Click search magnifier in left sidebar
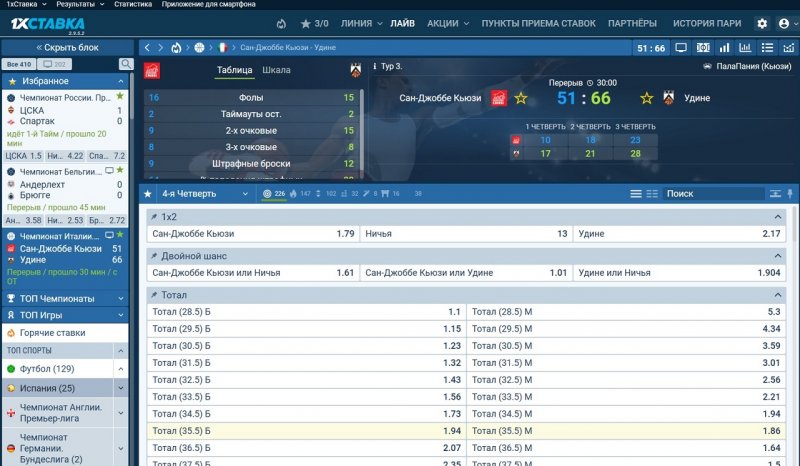Viewport: 800px width, 466px height. point(126,64)
